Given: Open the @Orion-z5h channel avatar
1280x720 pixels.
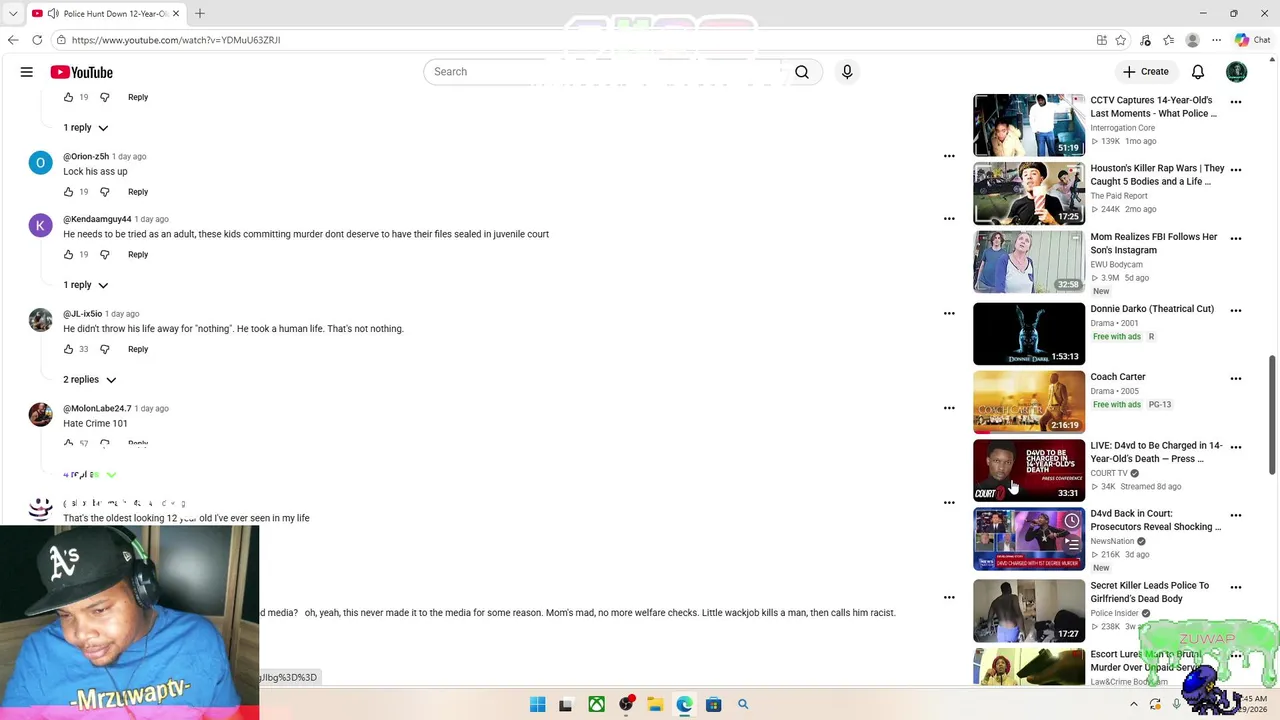Looking at the screenshot, I should pyautogui.click(x=40, y=163).
